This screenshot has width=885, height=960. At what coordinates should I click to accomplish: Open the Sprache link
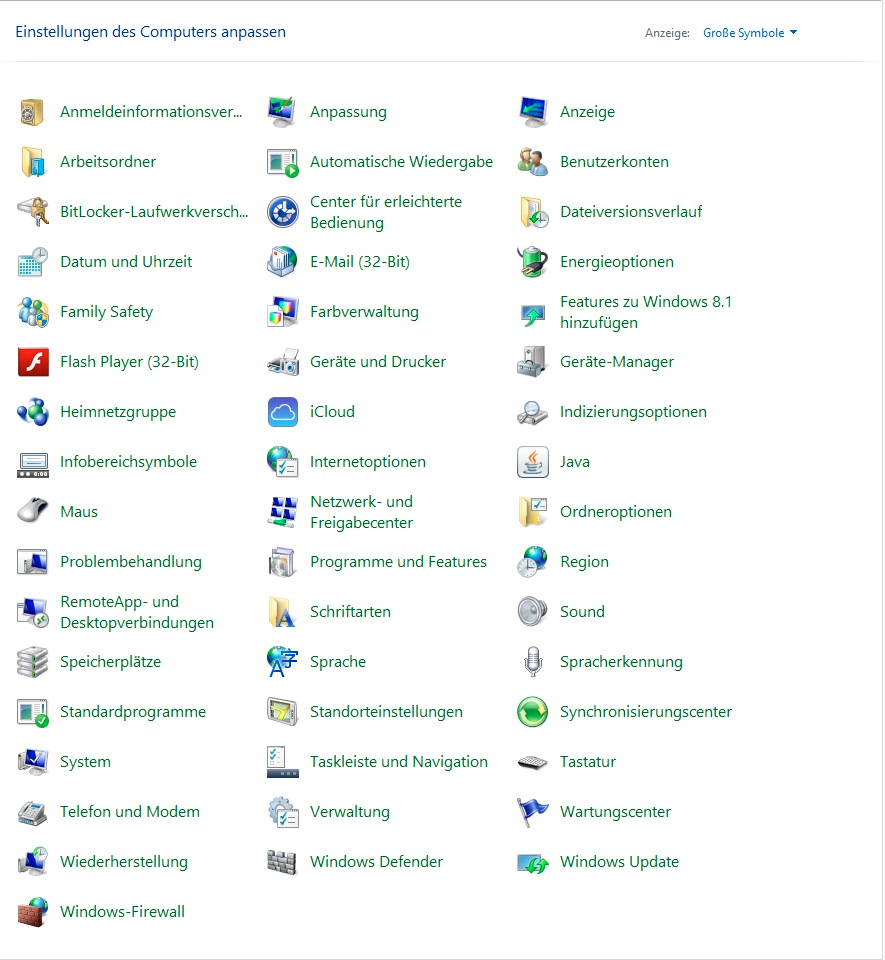[x=338, y=662]
